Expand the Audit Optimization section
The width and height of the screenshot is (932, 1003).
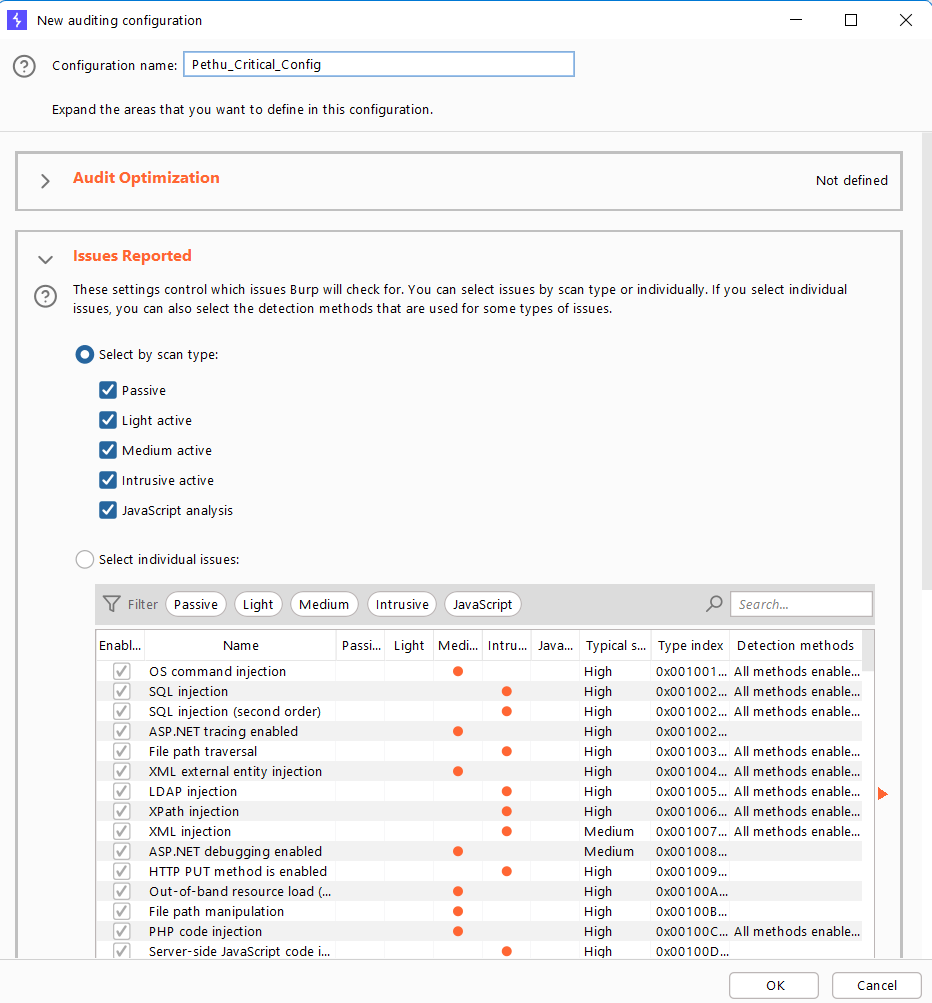[x=45, y=181]
